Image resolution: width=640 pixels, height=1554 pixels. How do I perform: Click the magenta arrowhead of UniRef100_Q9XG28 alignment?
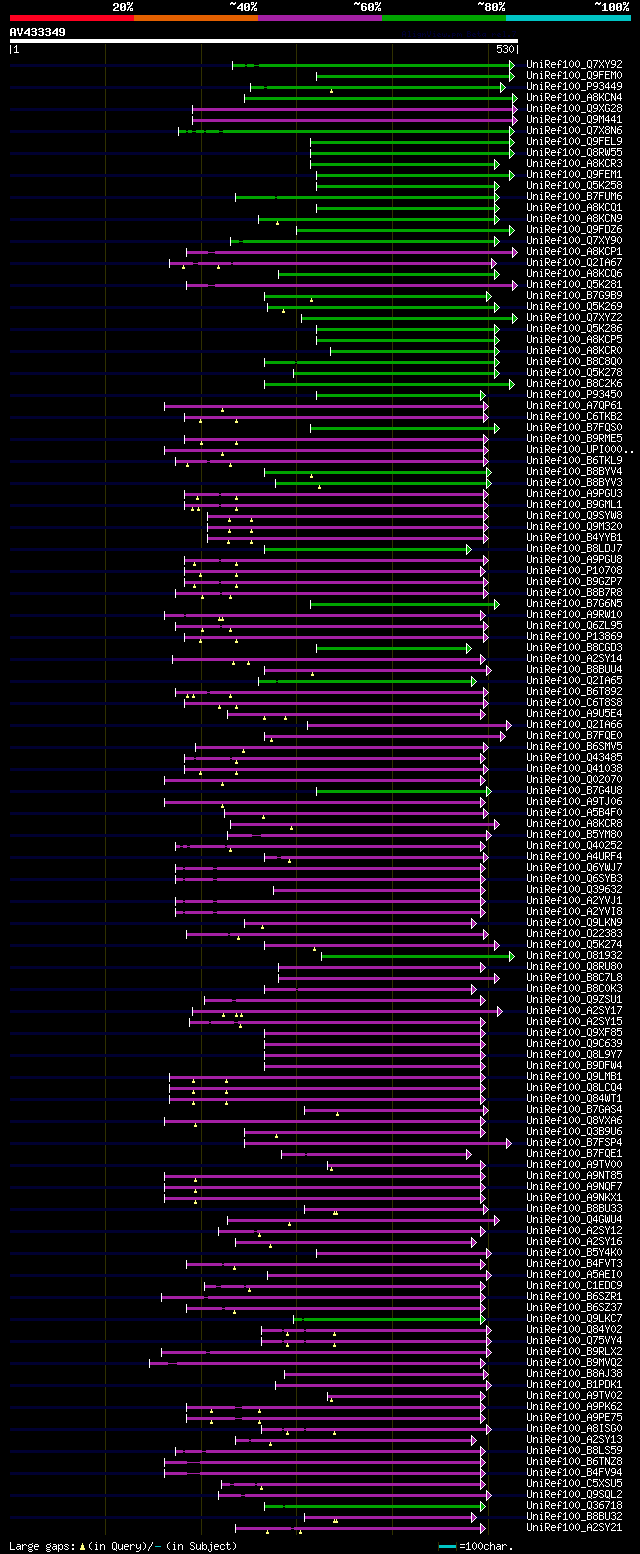tap(514, 109)
